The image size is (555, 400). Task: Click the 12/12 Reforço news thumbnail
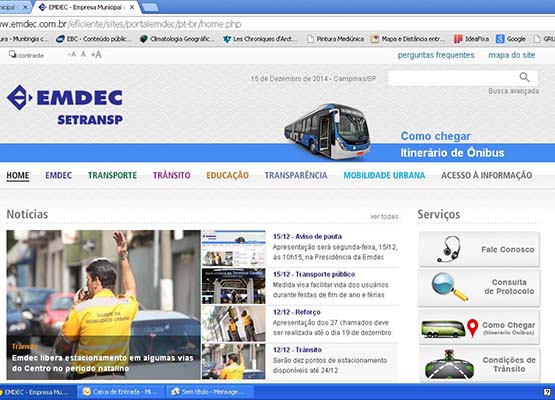click(234, 324)
